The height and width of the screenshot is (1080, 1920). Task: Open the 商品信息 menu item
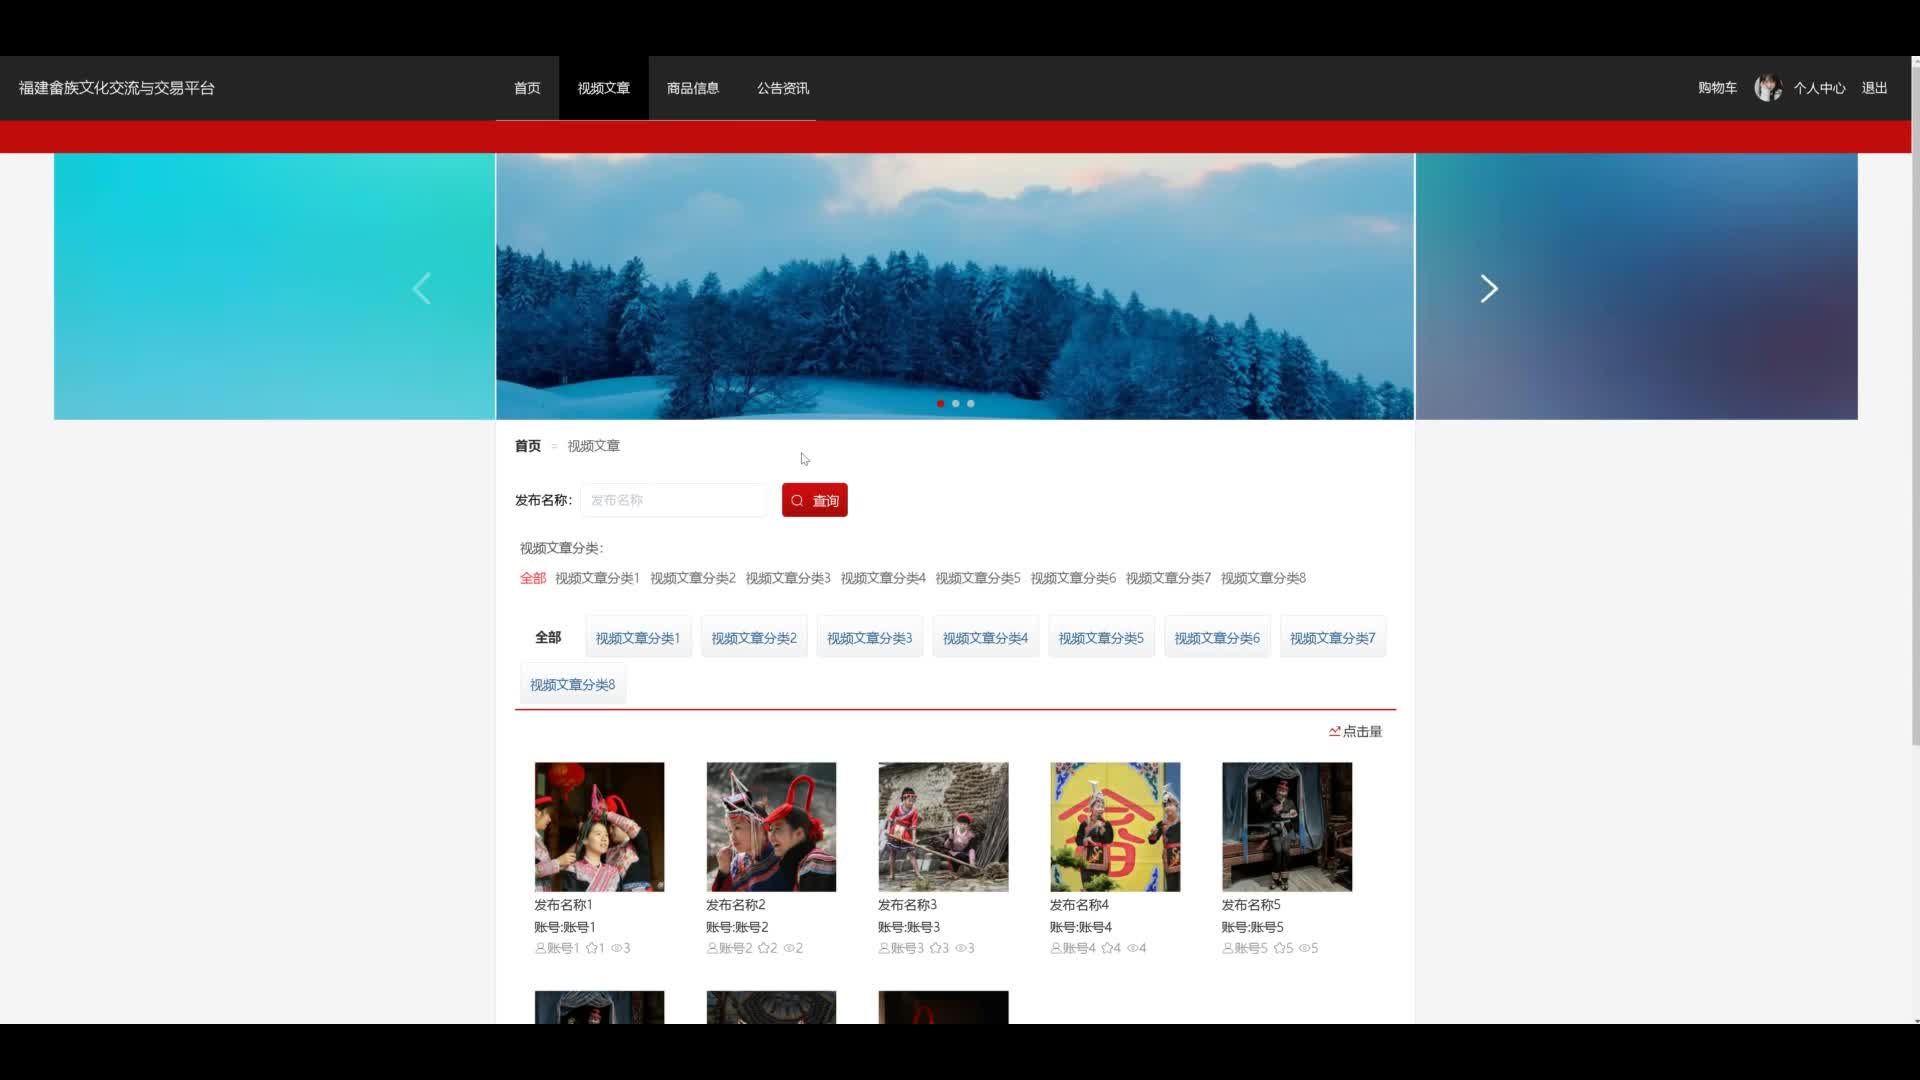693,88
